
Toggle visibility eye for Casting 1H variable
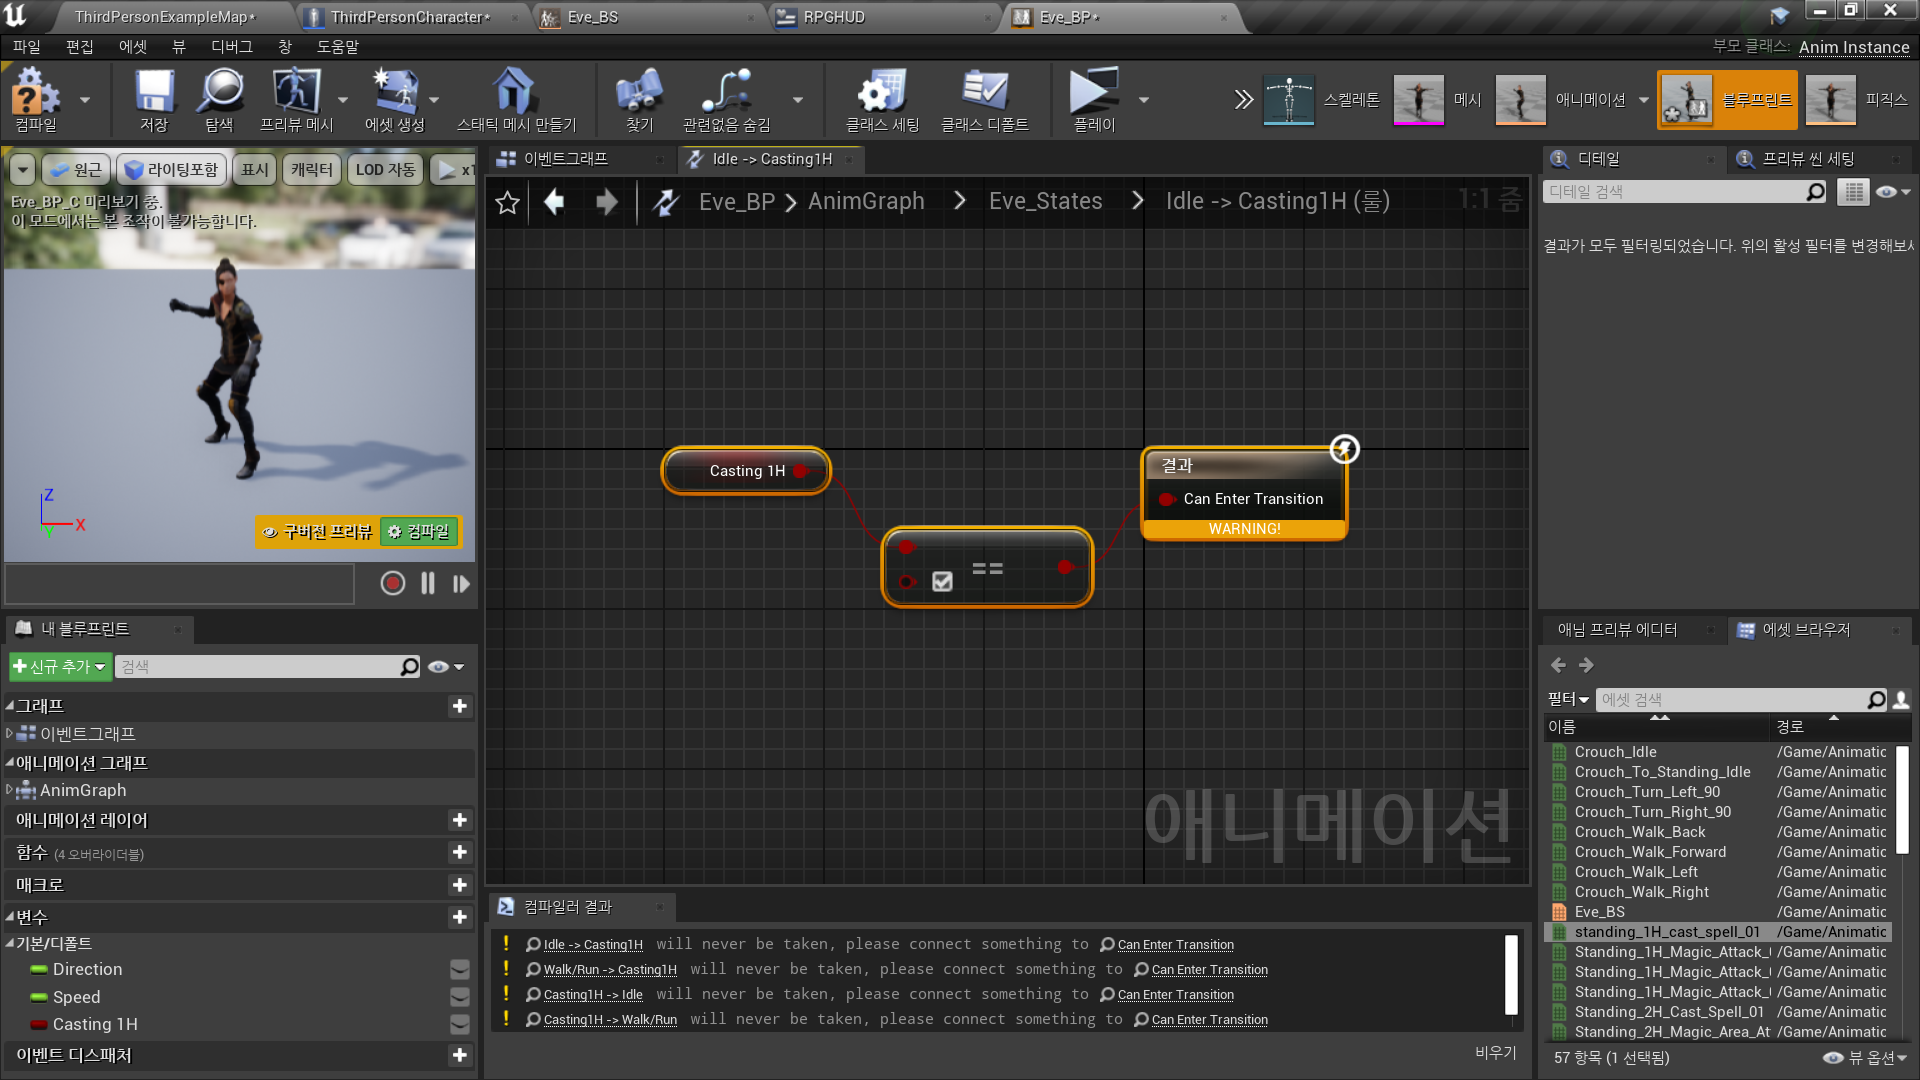coord(459,1024)
